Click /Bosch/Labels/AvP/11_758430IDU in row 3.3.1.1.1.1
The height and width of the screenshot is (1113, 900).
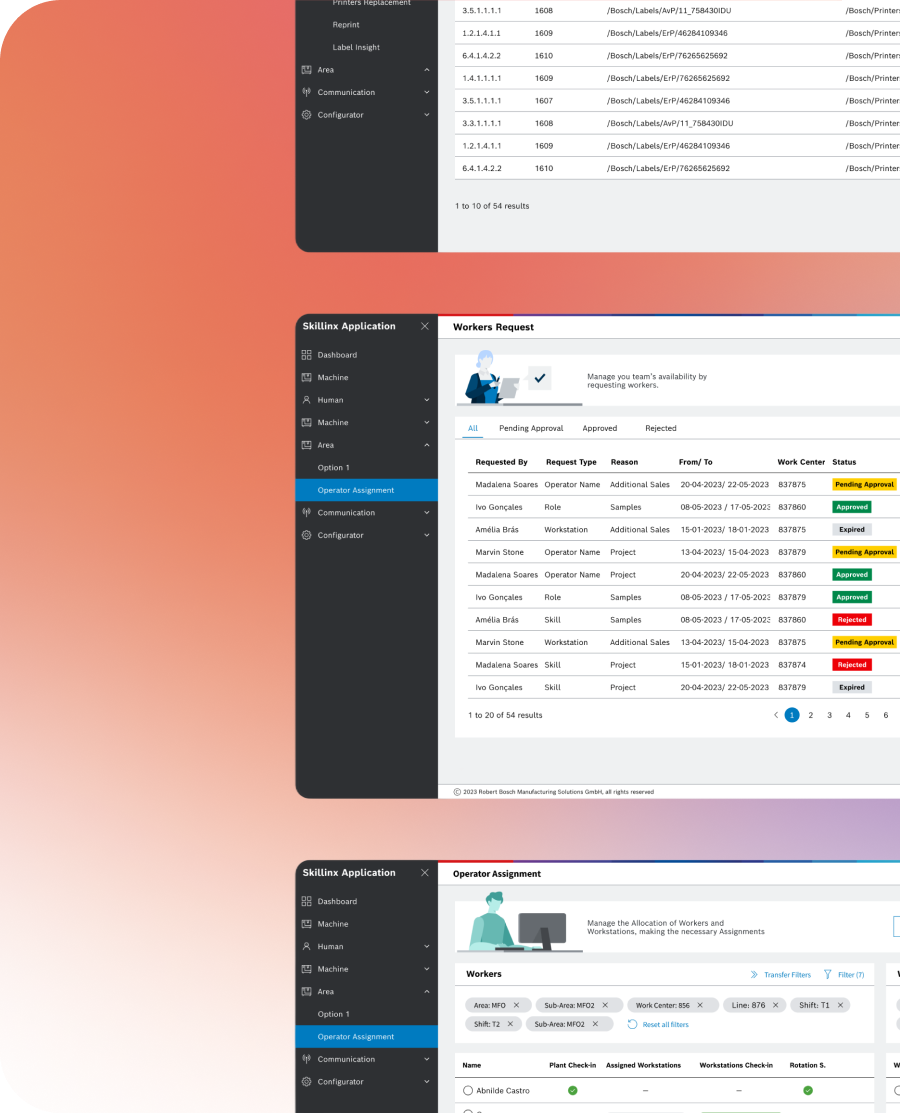click(x=670, y=124)
